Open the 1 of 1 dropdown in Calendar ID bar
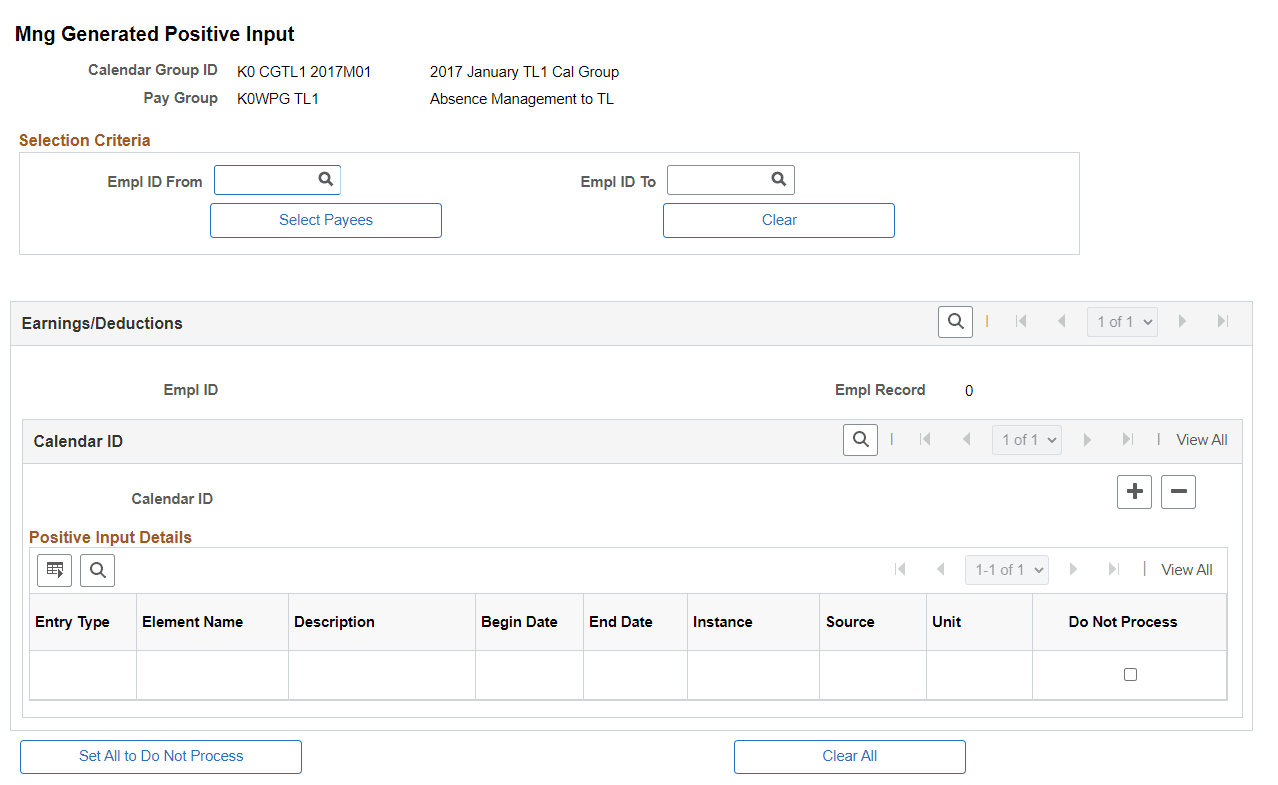Viewport: 1278px width, 785px height. pyautogui.click(x=1026, y=440)
